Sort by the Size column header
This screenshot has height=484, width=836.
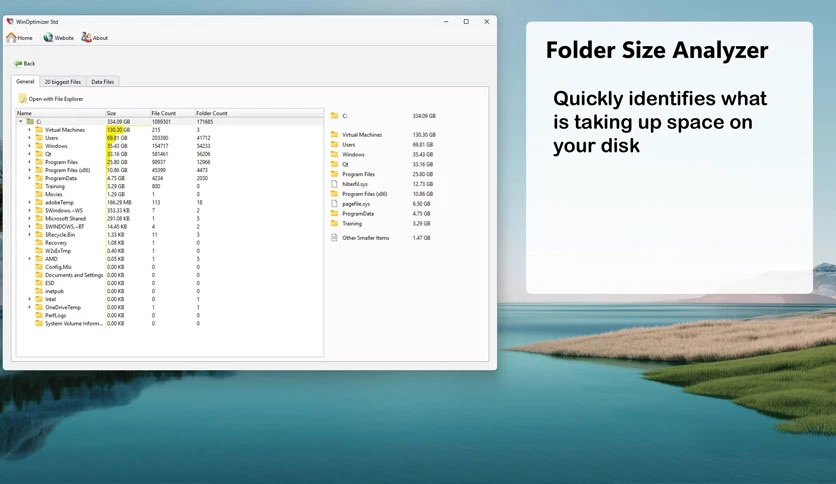click(x=128, y=113)
